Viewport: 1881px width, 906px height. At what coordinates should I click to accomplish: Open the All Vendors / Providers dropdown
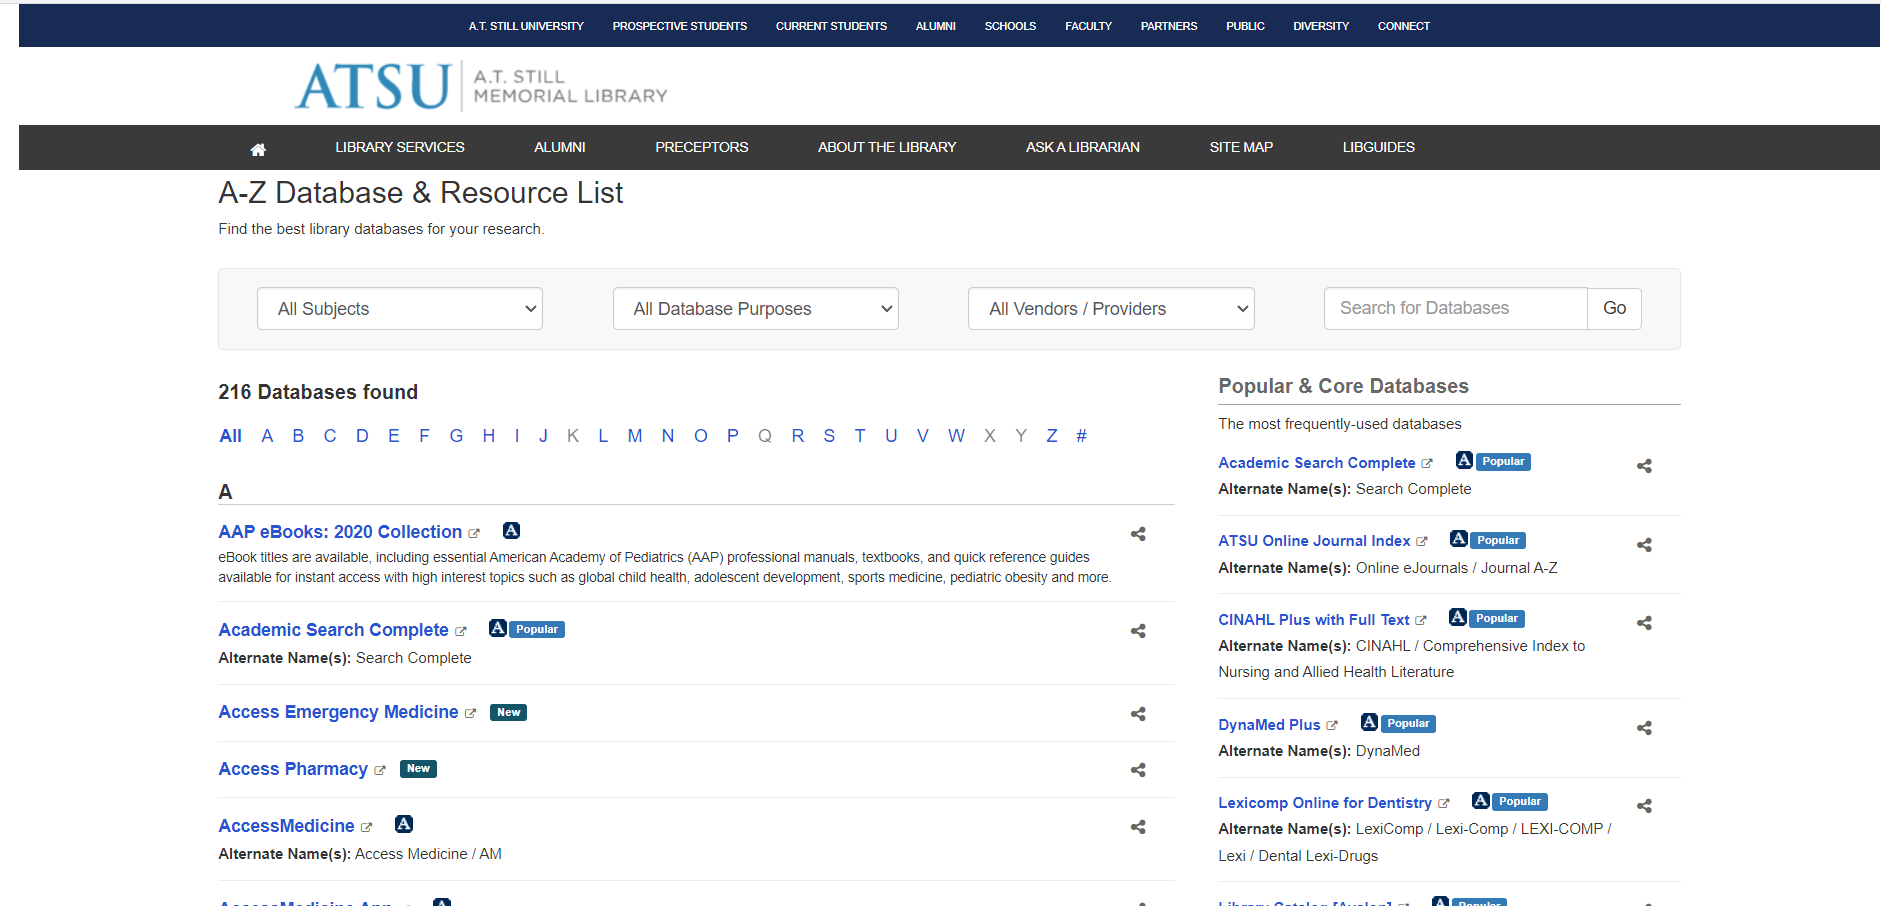coord(1111,309)
